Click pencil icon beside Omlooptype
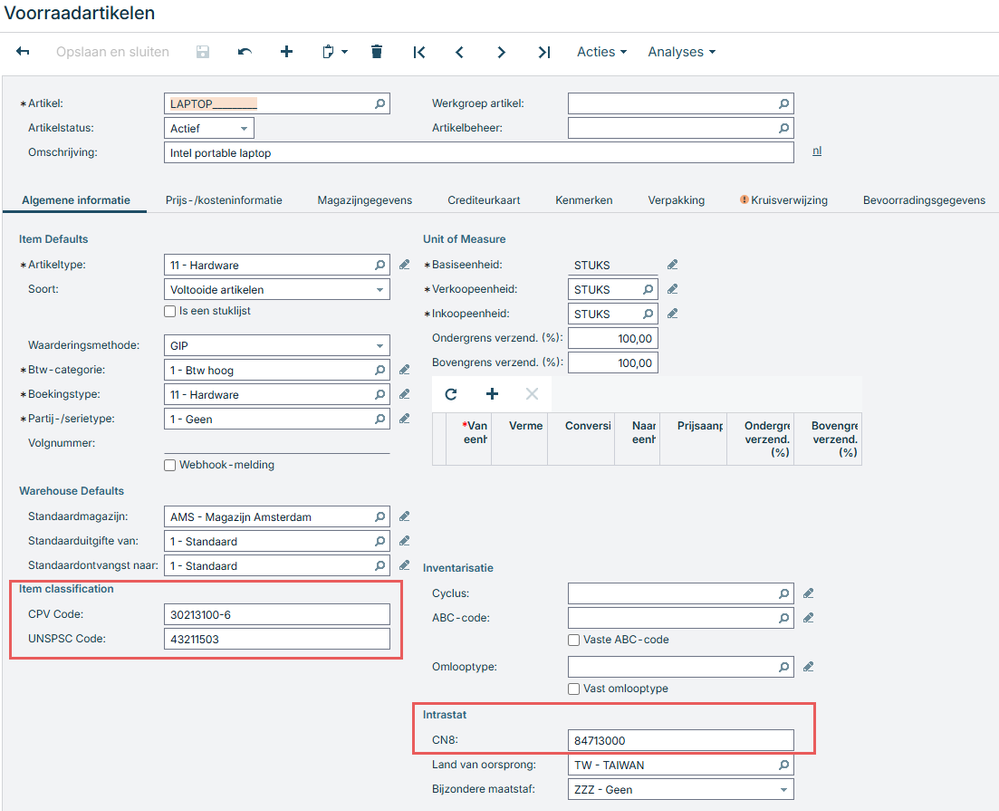The image size is (999, 811). point(809,667)
